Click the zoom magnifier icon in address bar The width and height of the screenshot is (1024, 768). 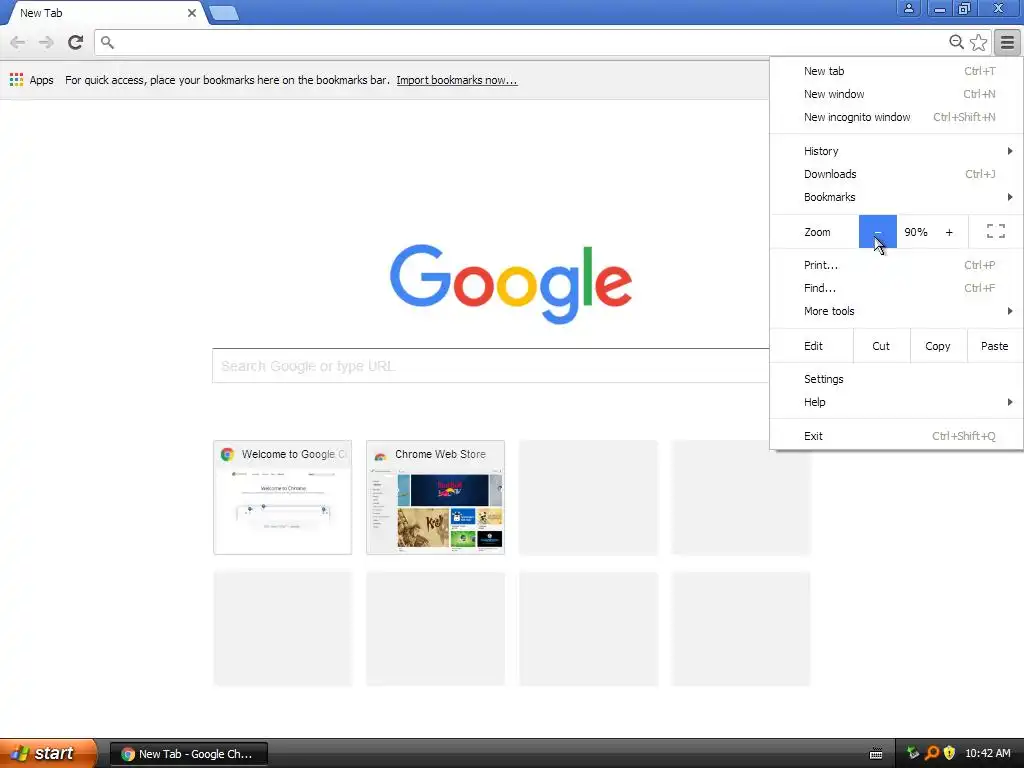[956, 42]
